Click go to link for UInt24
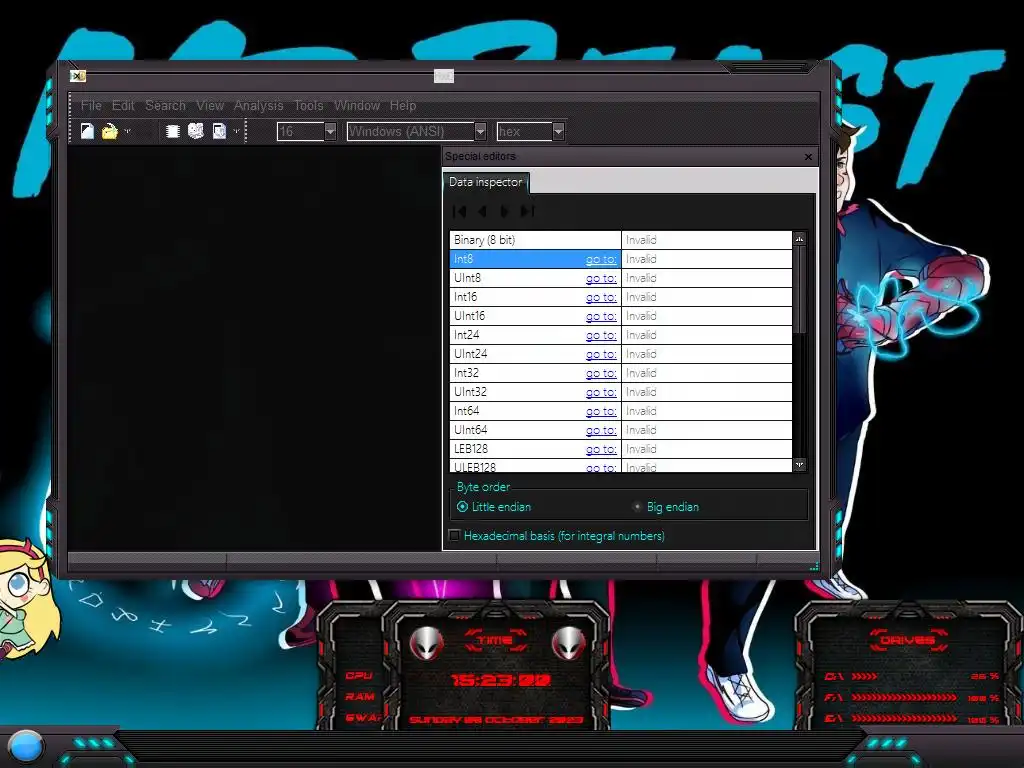The width and height of the screenshot is (1024, 768). tap(601, 354)
